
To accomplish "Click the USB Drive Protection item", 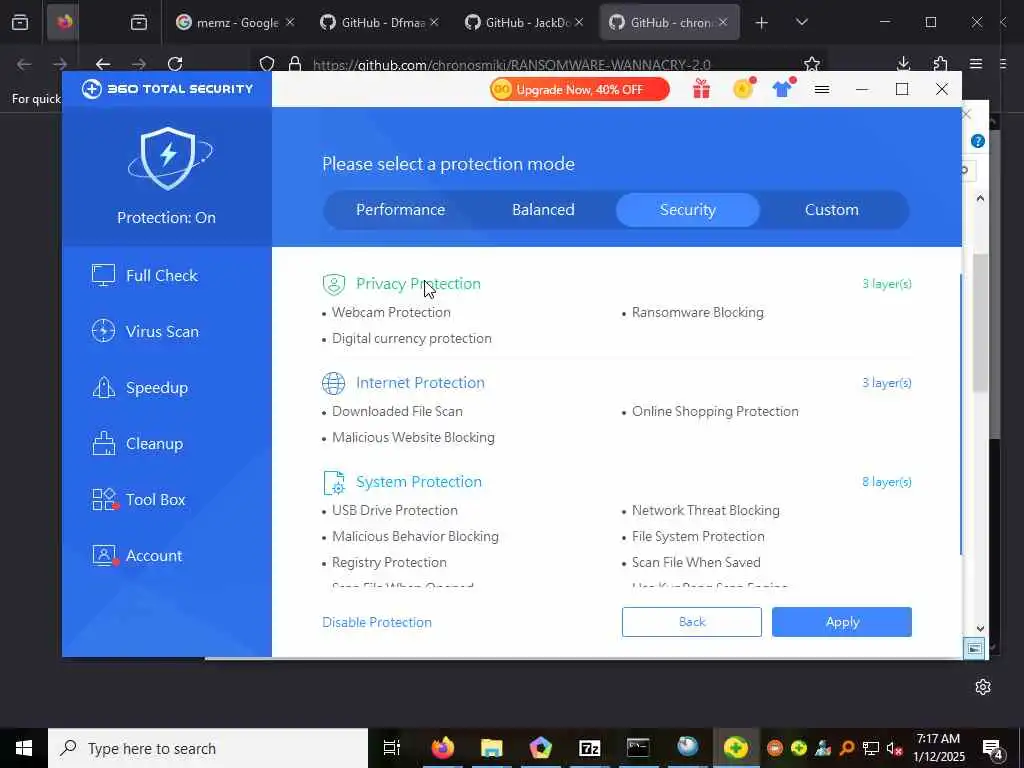I will pos(394,511).
